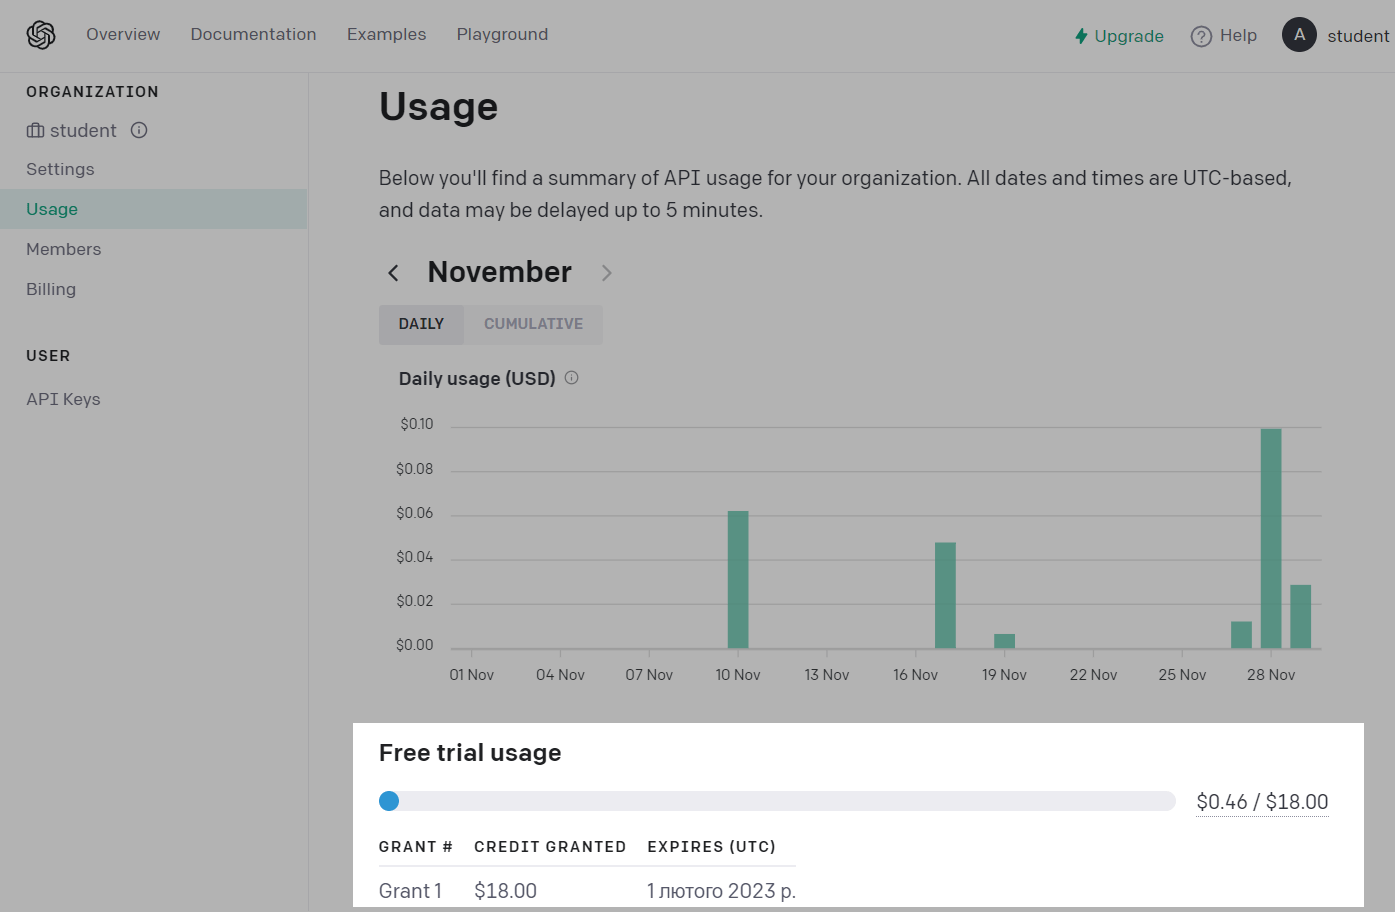Screen dimensions: 1395x912
Task: Go to previous month using left chevron
Action: [393, 272]
